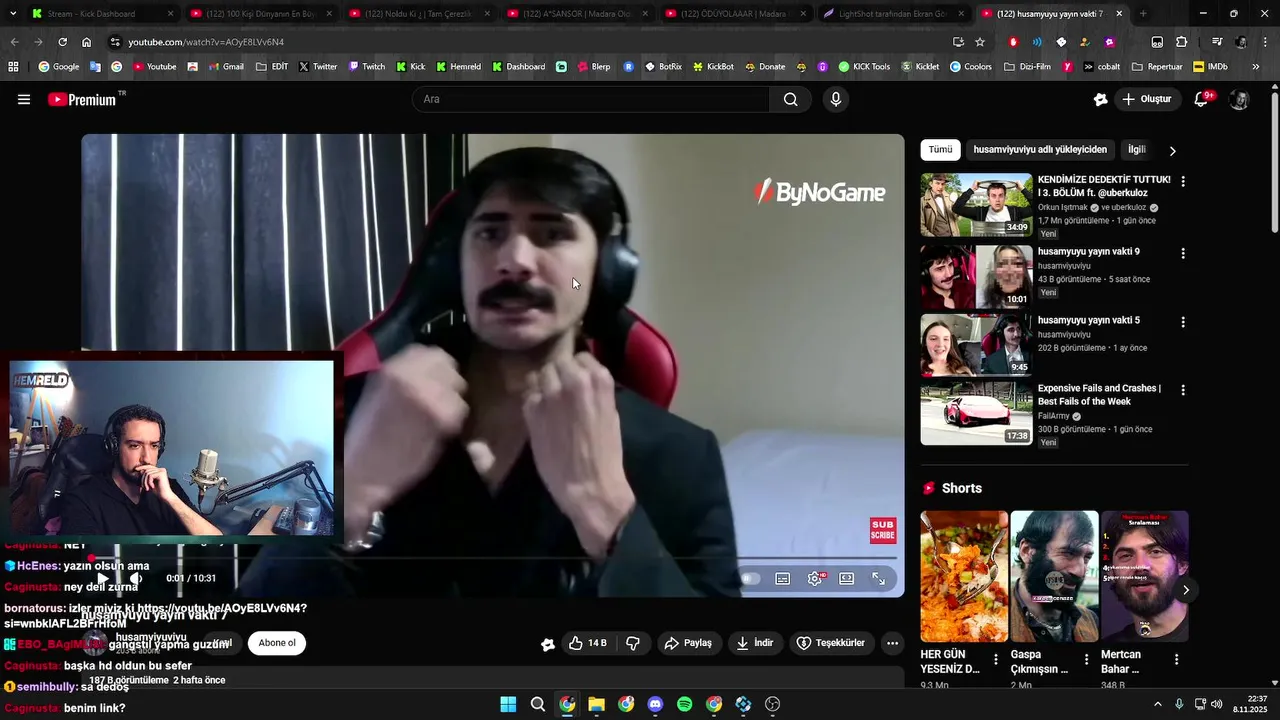This screenshot has height=720, width=1280.
Task: Click the Paylaş share button
Action: [x=688, y=643]
